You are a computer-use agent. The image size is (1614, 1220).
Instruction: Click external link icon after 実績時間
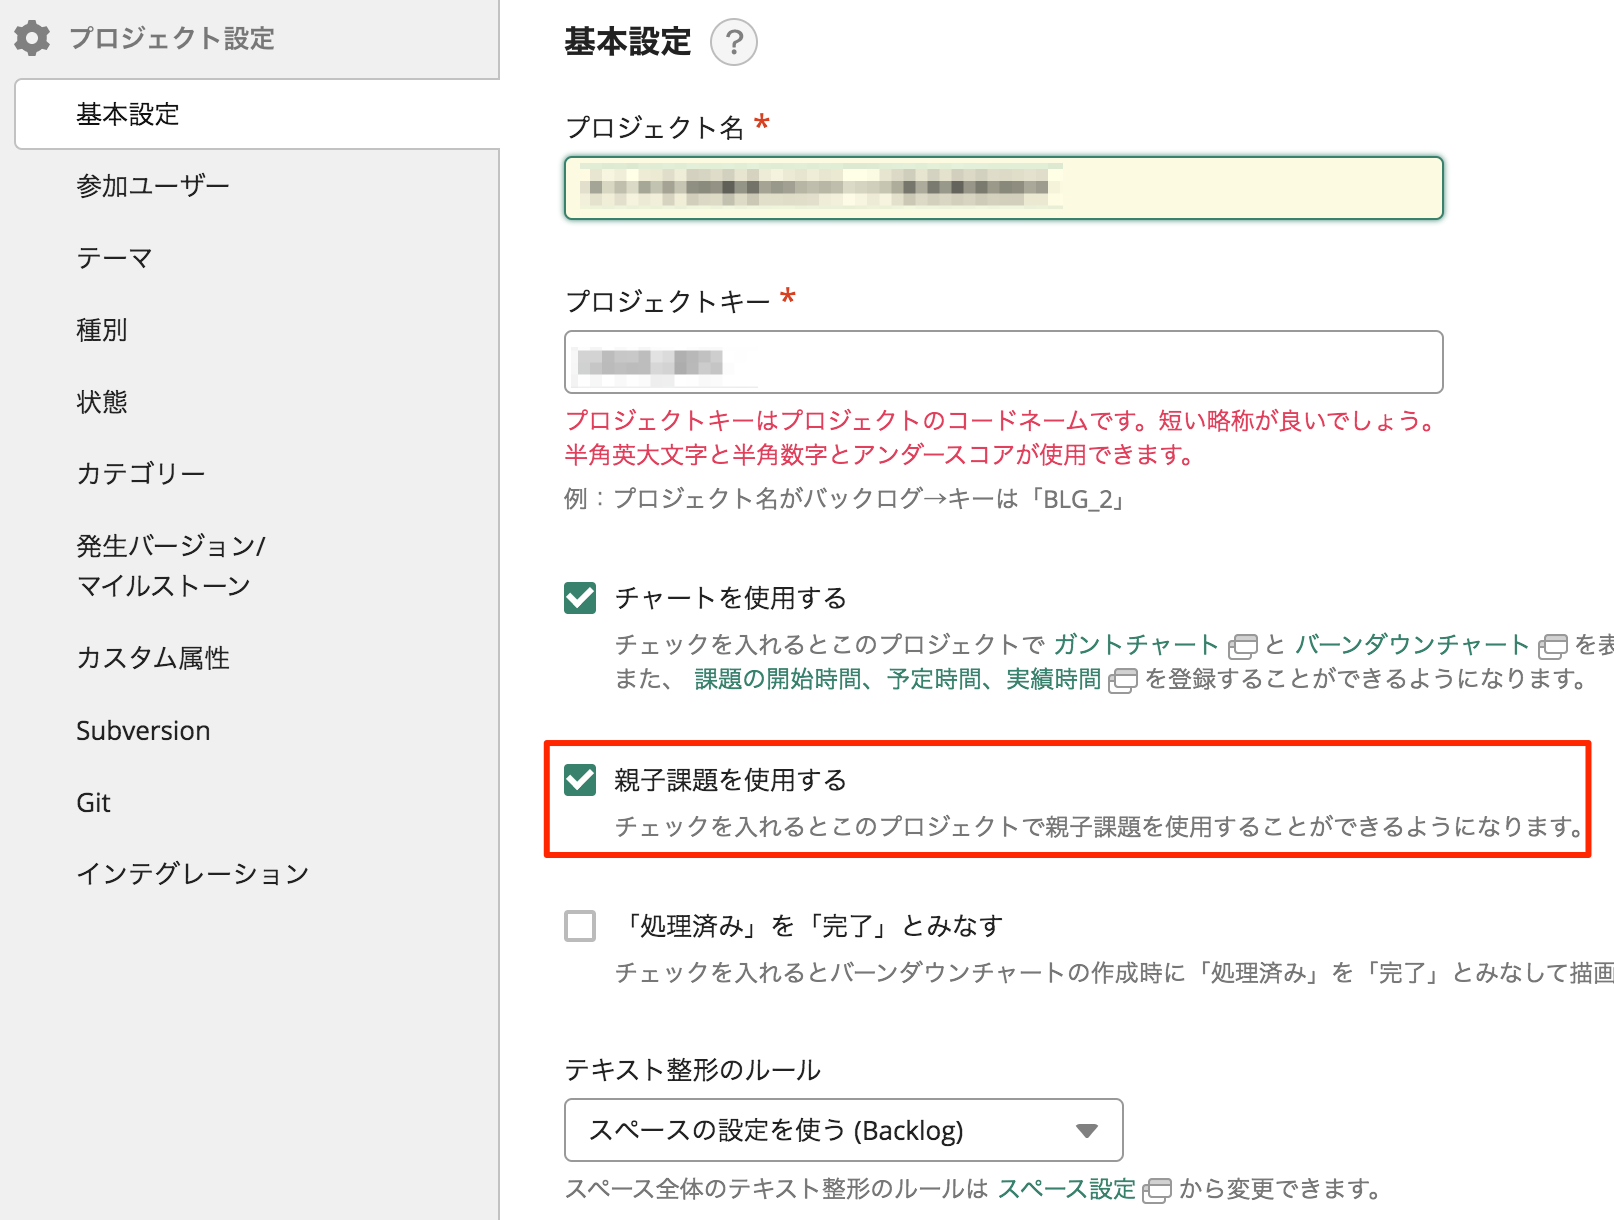click(1123, 681)
